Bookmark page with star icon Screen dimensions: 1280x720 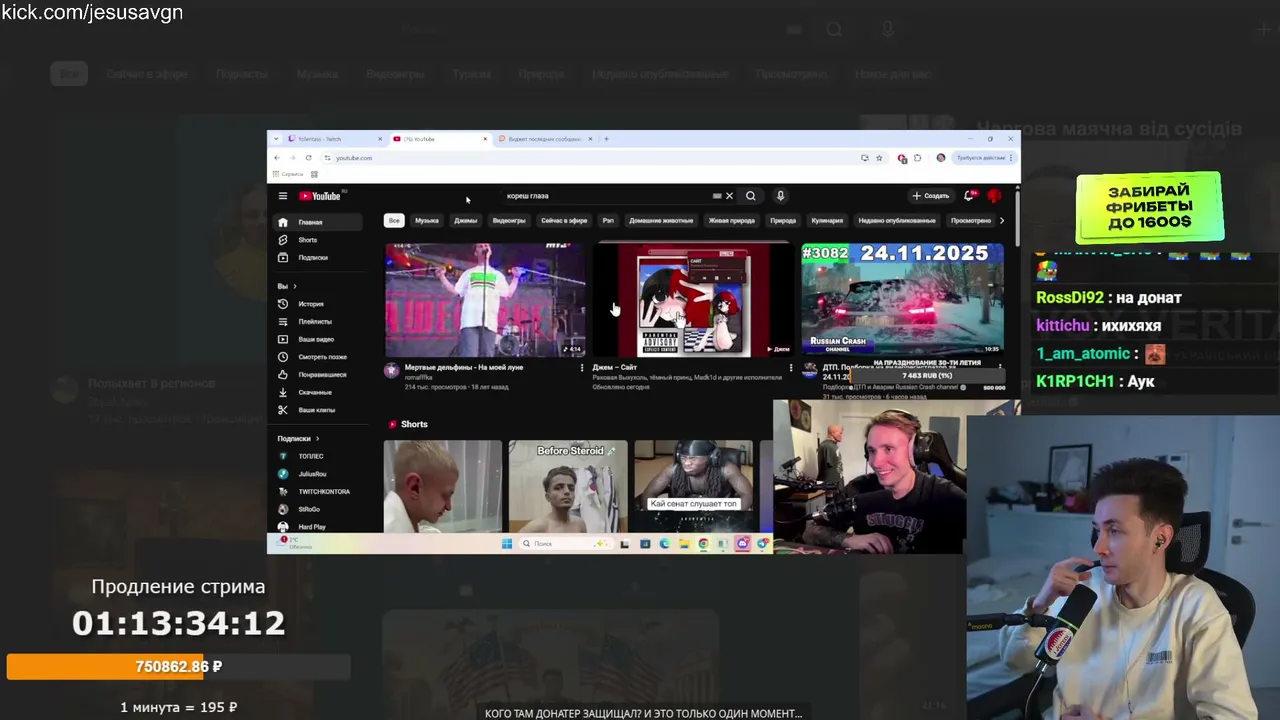tap(879, 158)
